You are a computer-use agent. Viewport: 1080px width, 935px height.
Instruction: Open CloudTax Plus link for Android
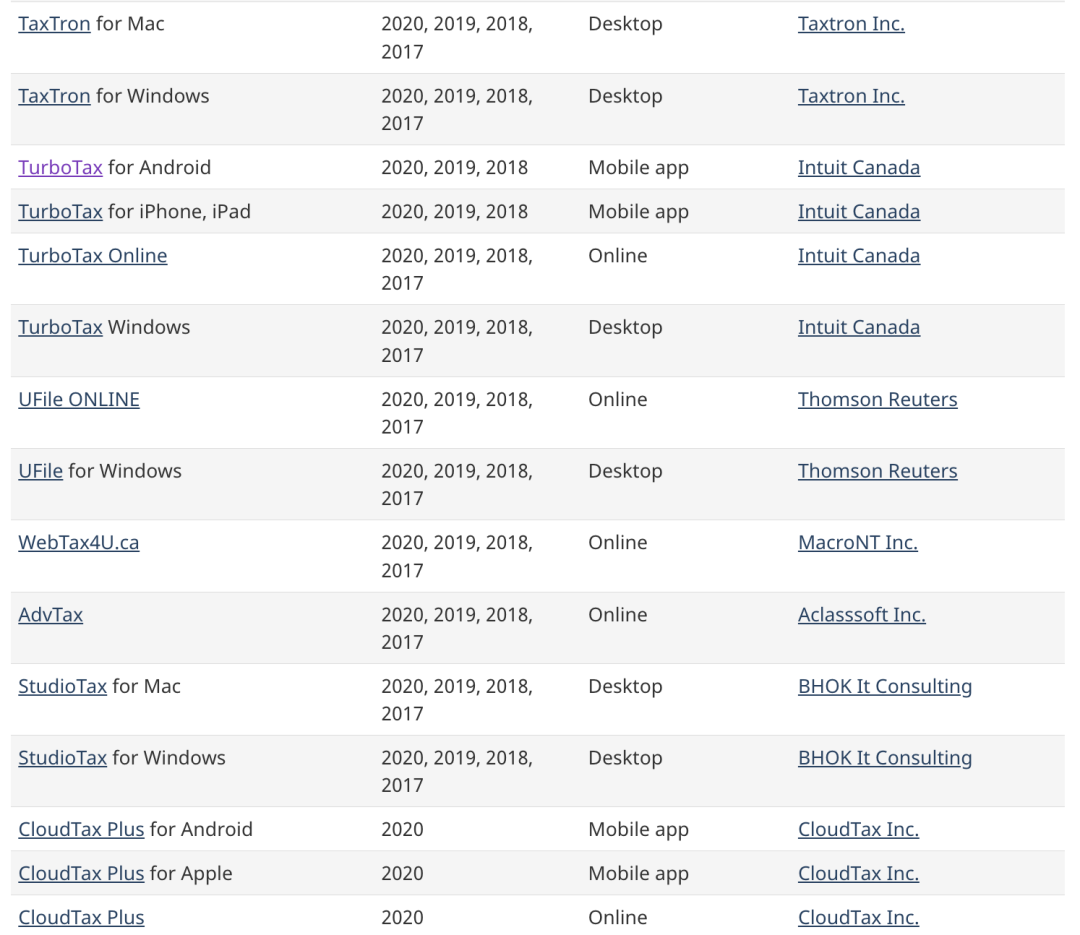point(81,830)
